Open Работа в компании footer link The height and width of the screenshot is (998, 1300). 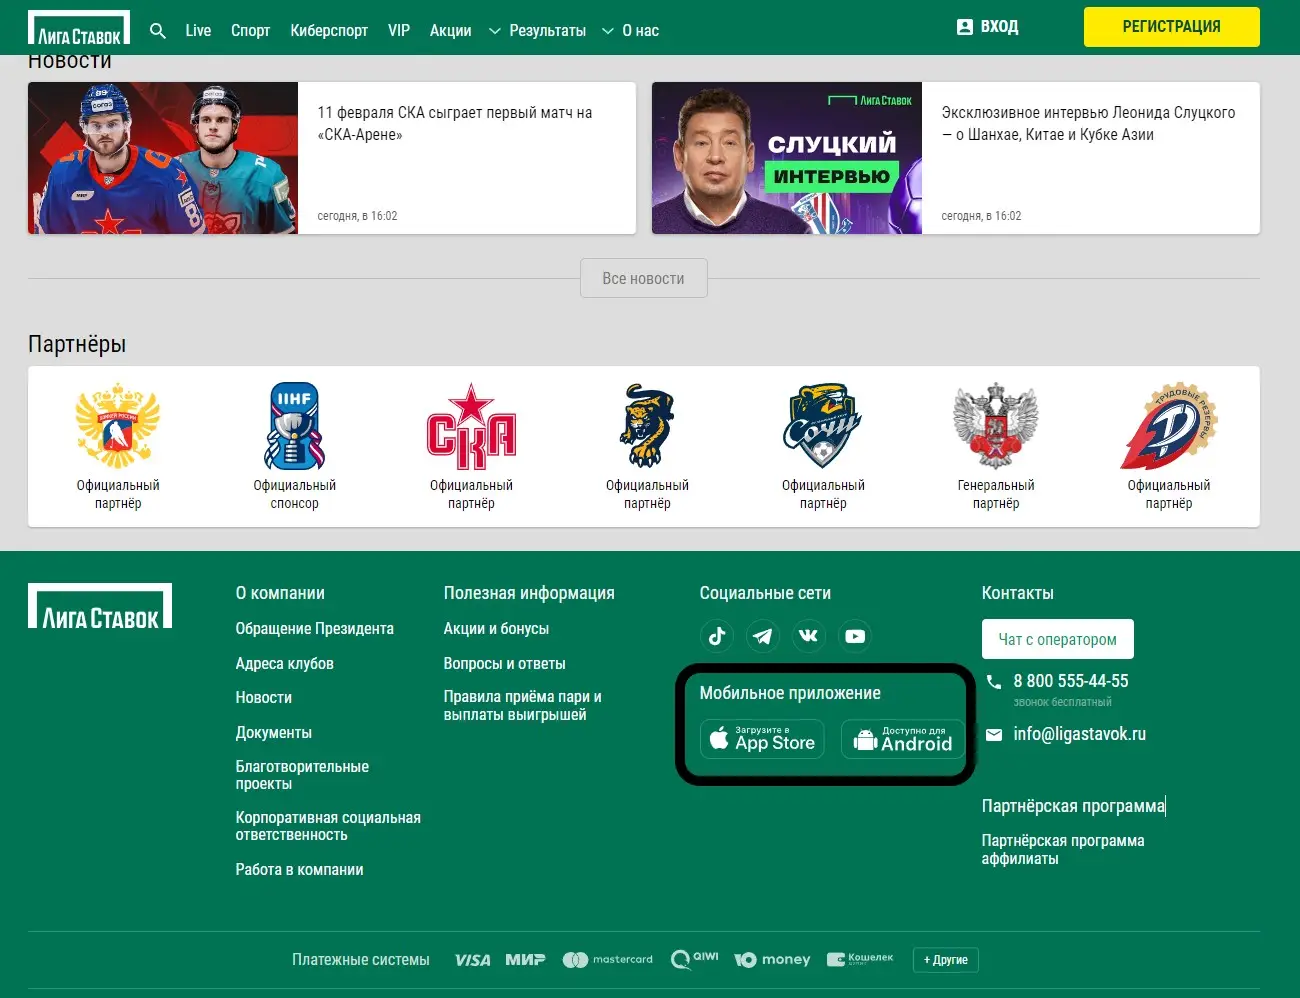(x=300, y=870)
